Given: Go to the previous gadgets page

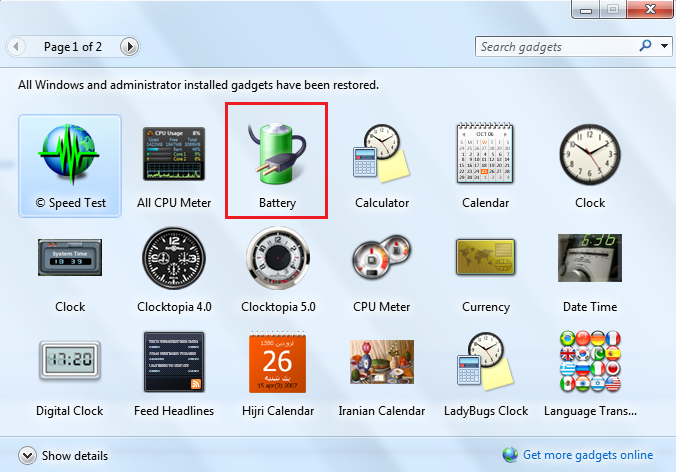Looking at the screenshot, I should (16, 46).
